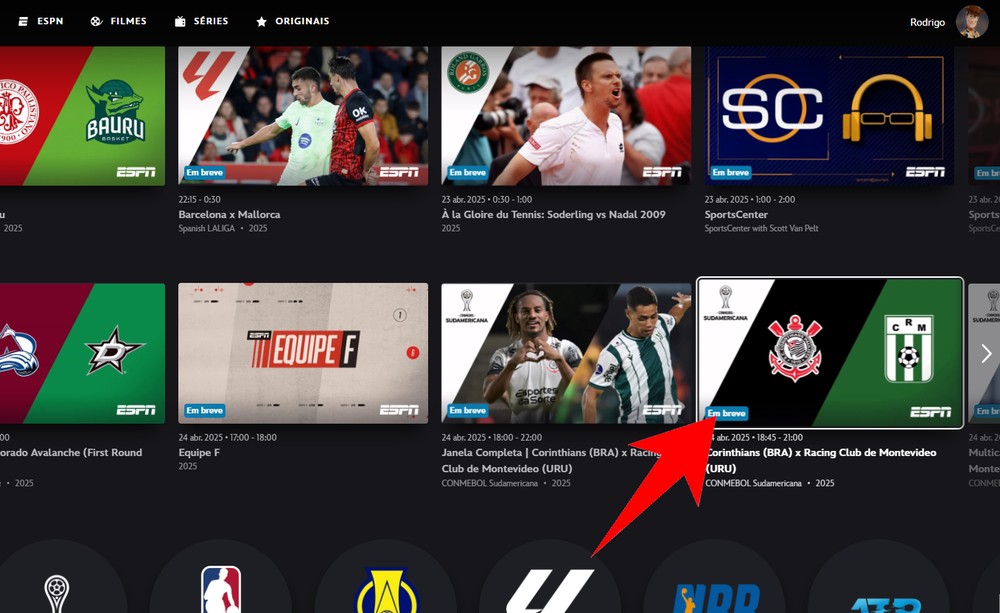This screenshot has height=613, width=1000.
Task: Click the Em breve badge on SportsCenter
Action: tap(729, 172)
